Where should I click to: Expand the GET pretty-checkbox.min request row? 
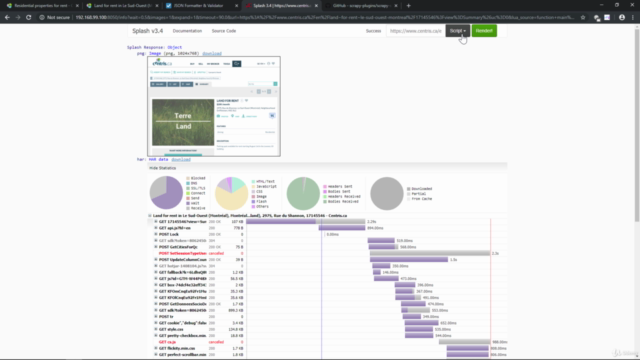(156, 336)
